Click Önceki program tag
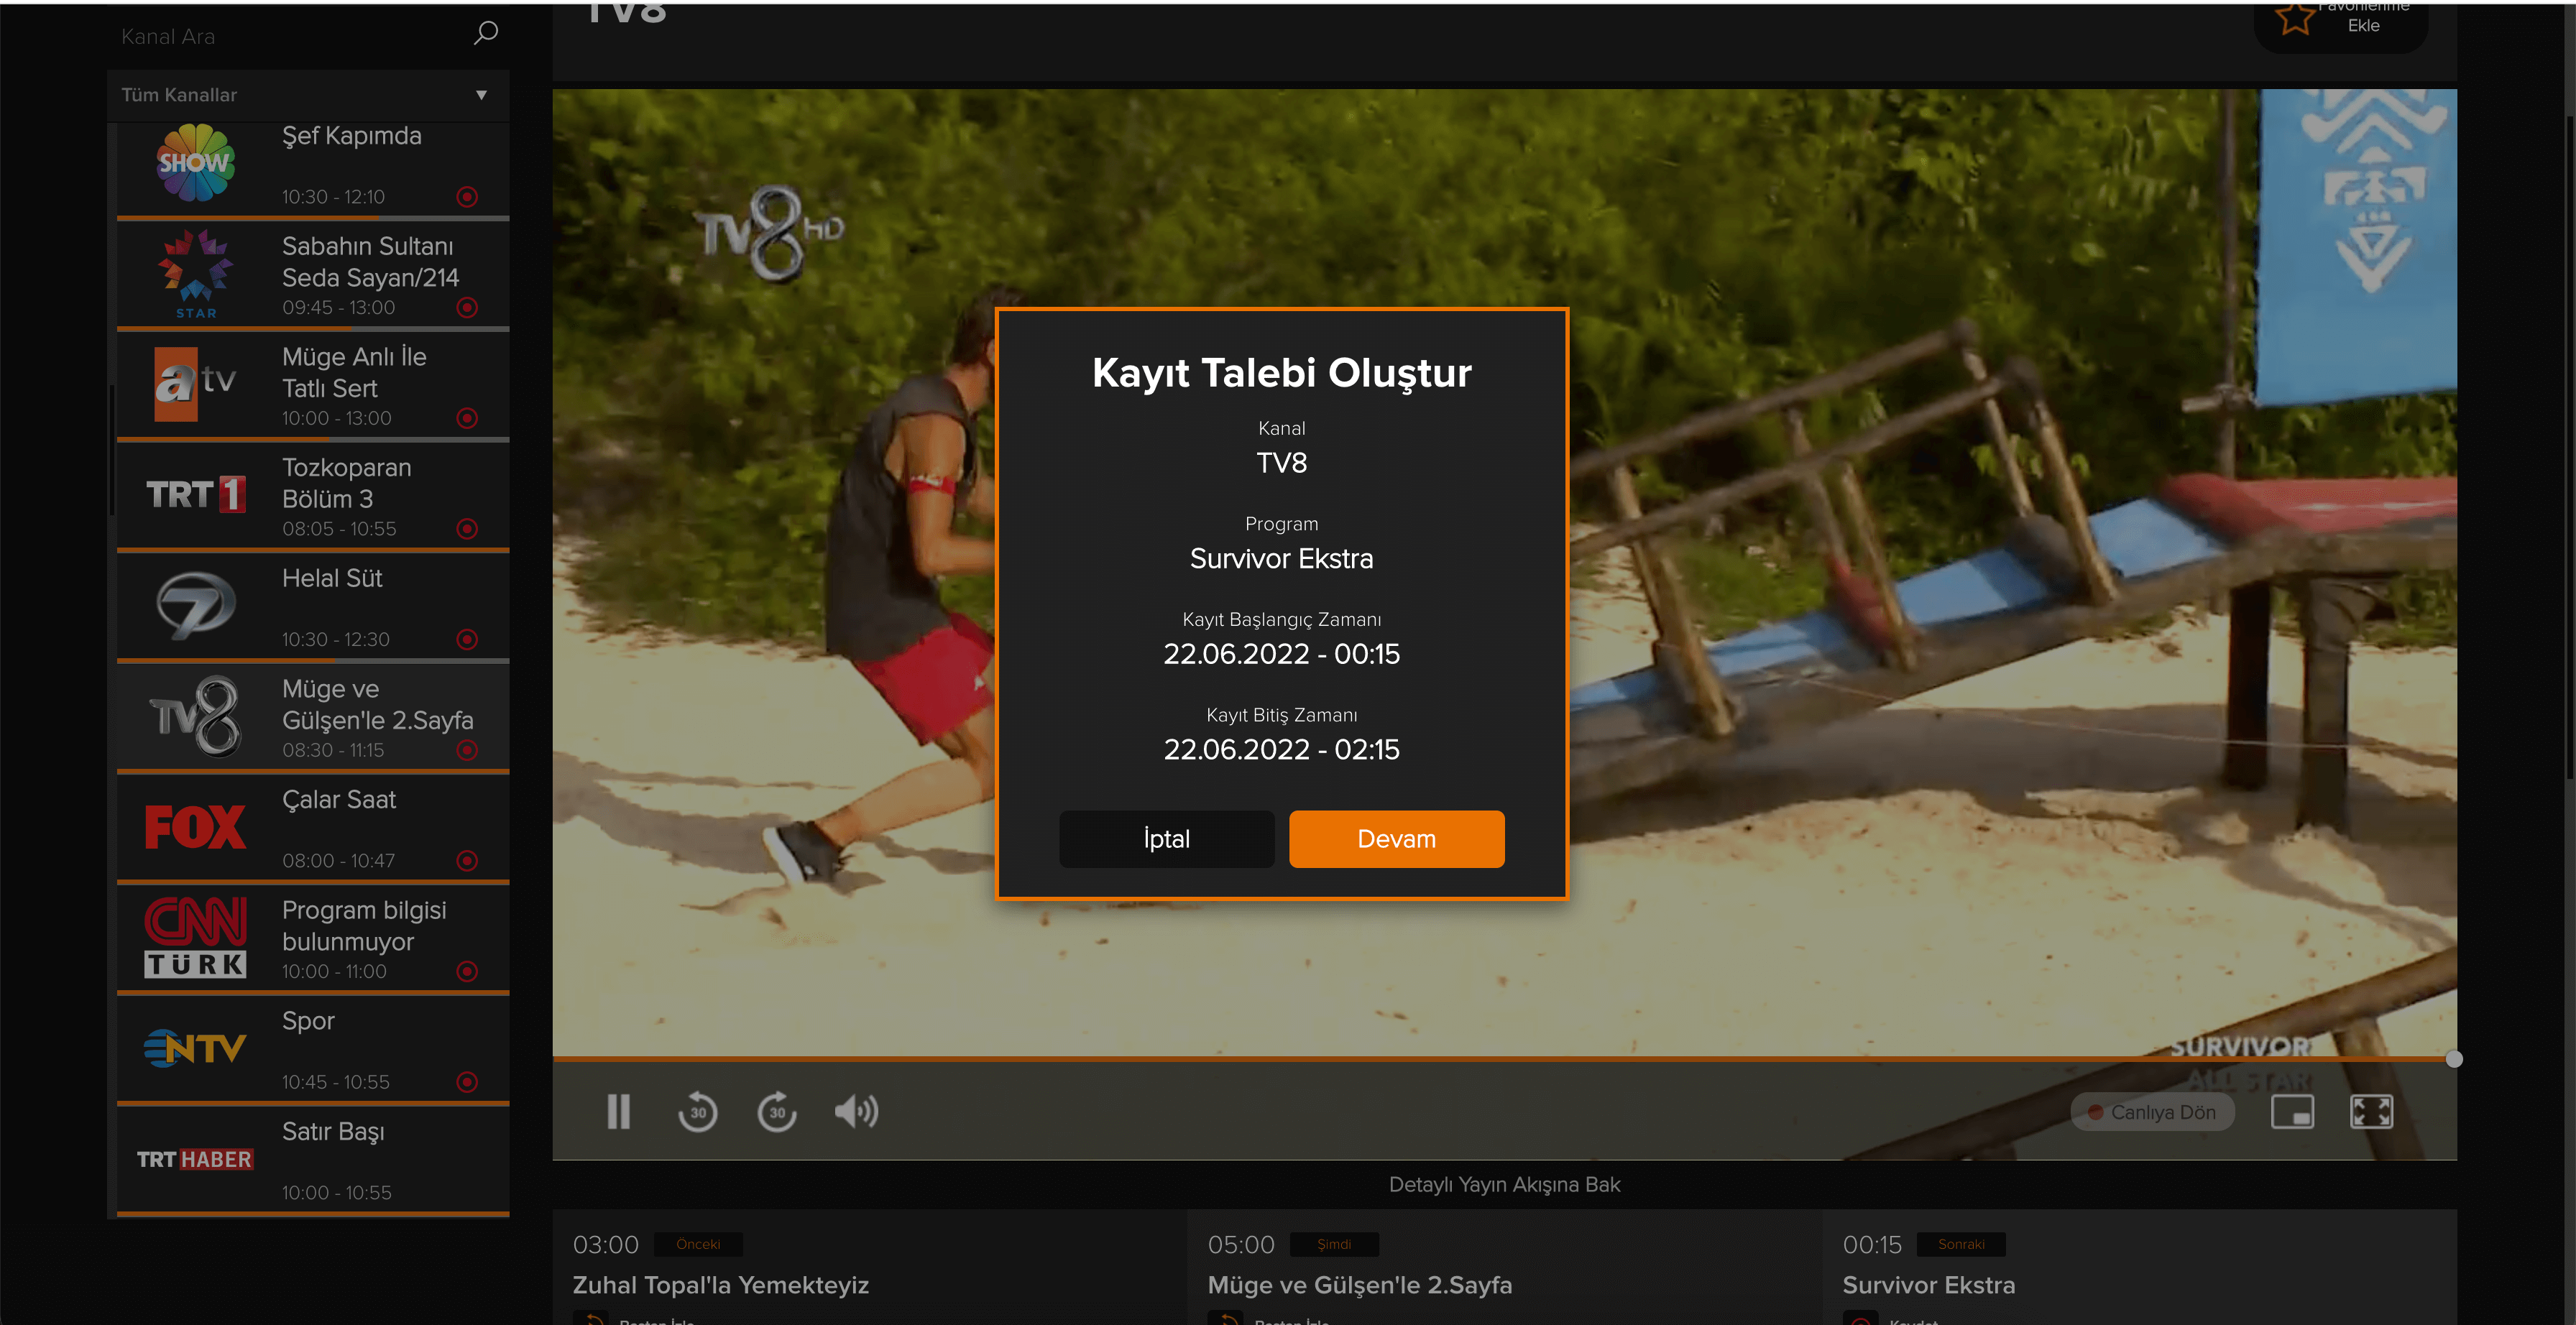This screenshot has width=2576, height=1325. (x=698, y=1244)
